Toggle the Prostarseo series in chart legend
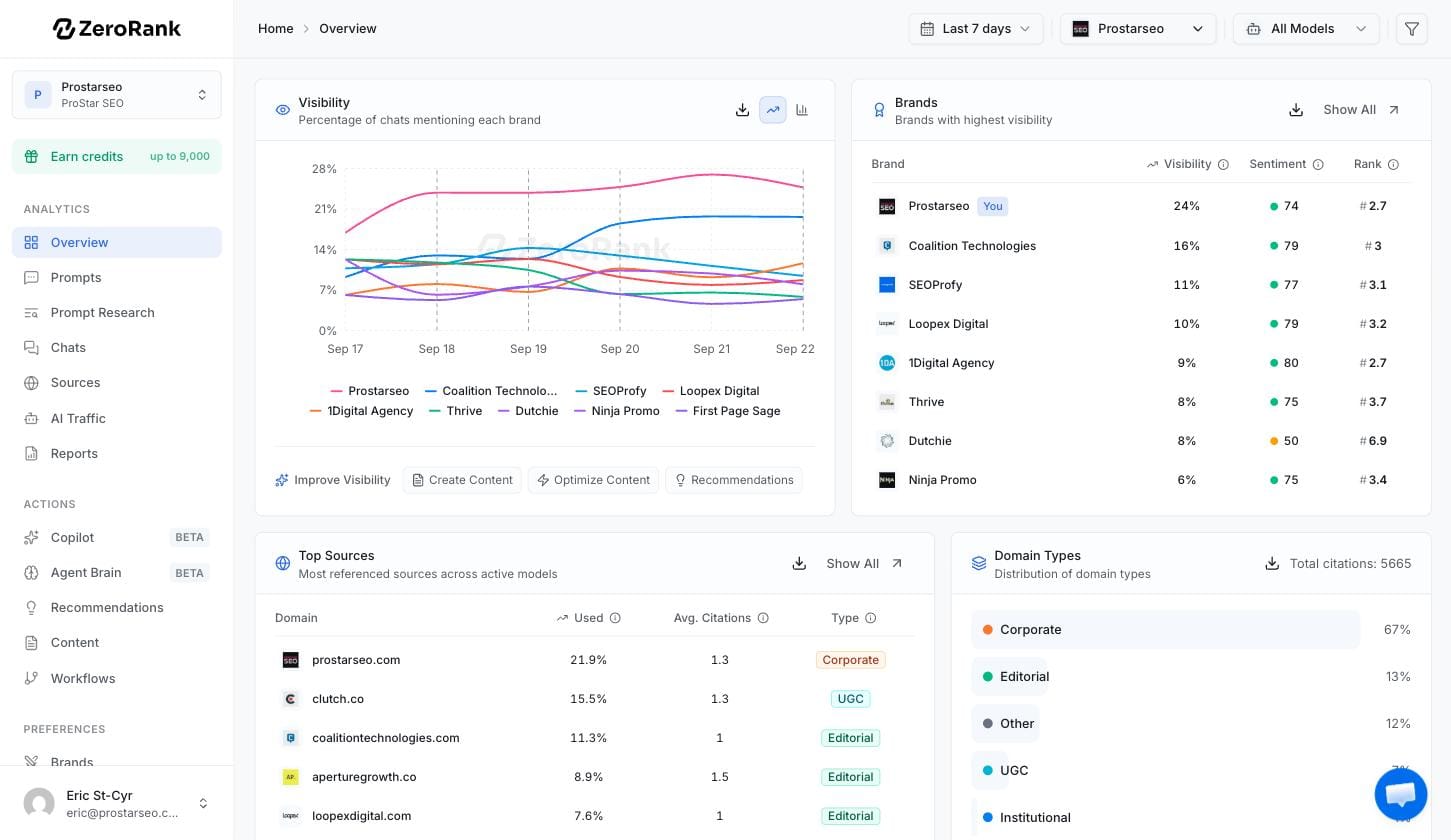 [369, 391]
